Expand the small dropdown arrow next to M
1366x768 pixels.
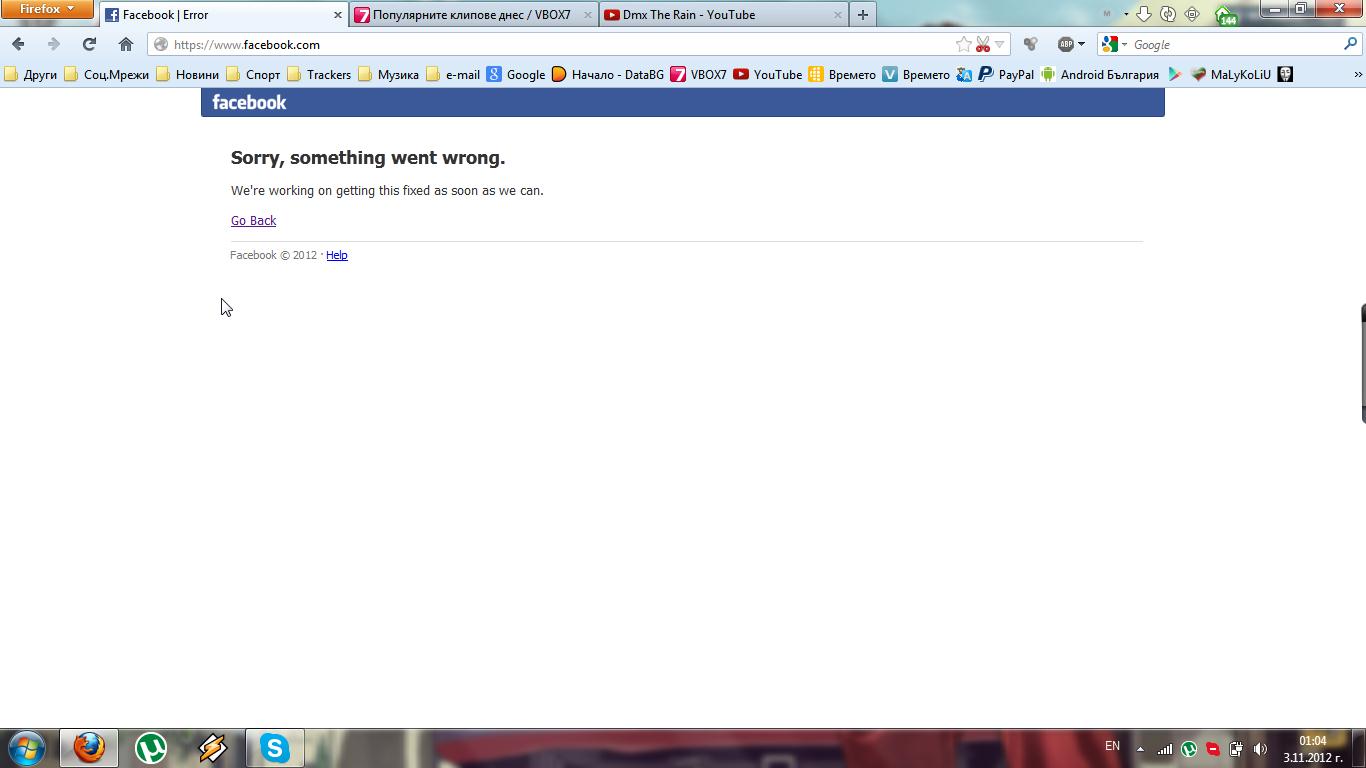[x=1126, y=14]
